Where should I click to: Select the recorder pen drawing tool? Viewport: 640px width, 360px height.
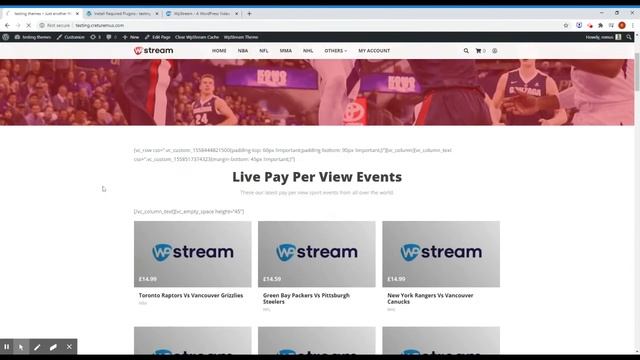tap(37, 347)
